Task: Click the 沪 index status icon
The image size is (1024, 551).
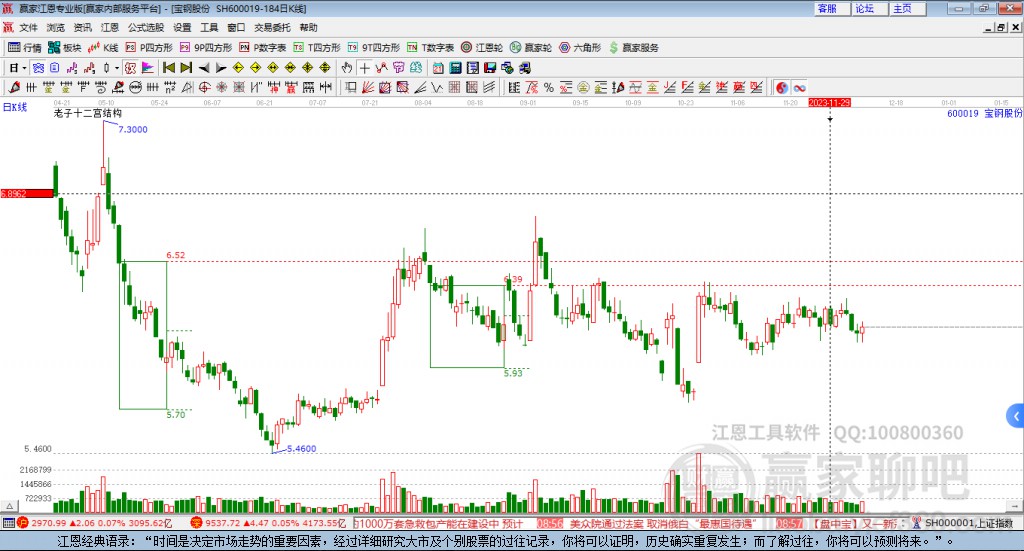Action: coord(23,523)
